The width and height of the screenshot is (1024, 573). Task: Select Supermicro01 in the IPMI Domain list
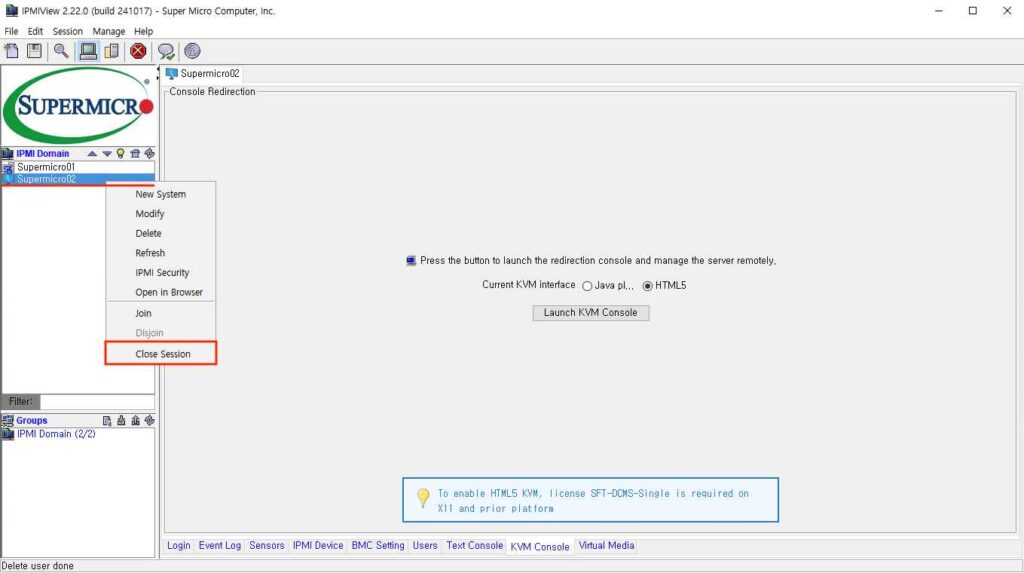pyautogui.click(x=78, y=167)
